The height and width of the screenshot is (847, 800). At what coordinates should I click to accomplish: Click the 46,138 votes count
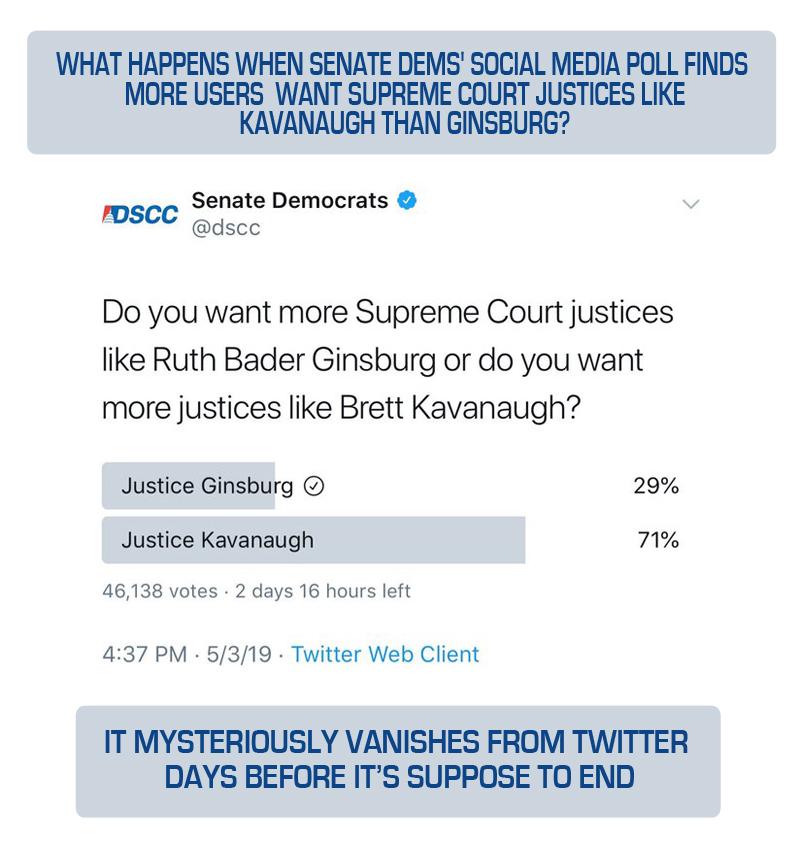pyautogui.click(x=160, y=591)
